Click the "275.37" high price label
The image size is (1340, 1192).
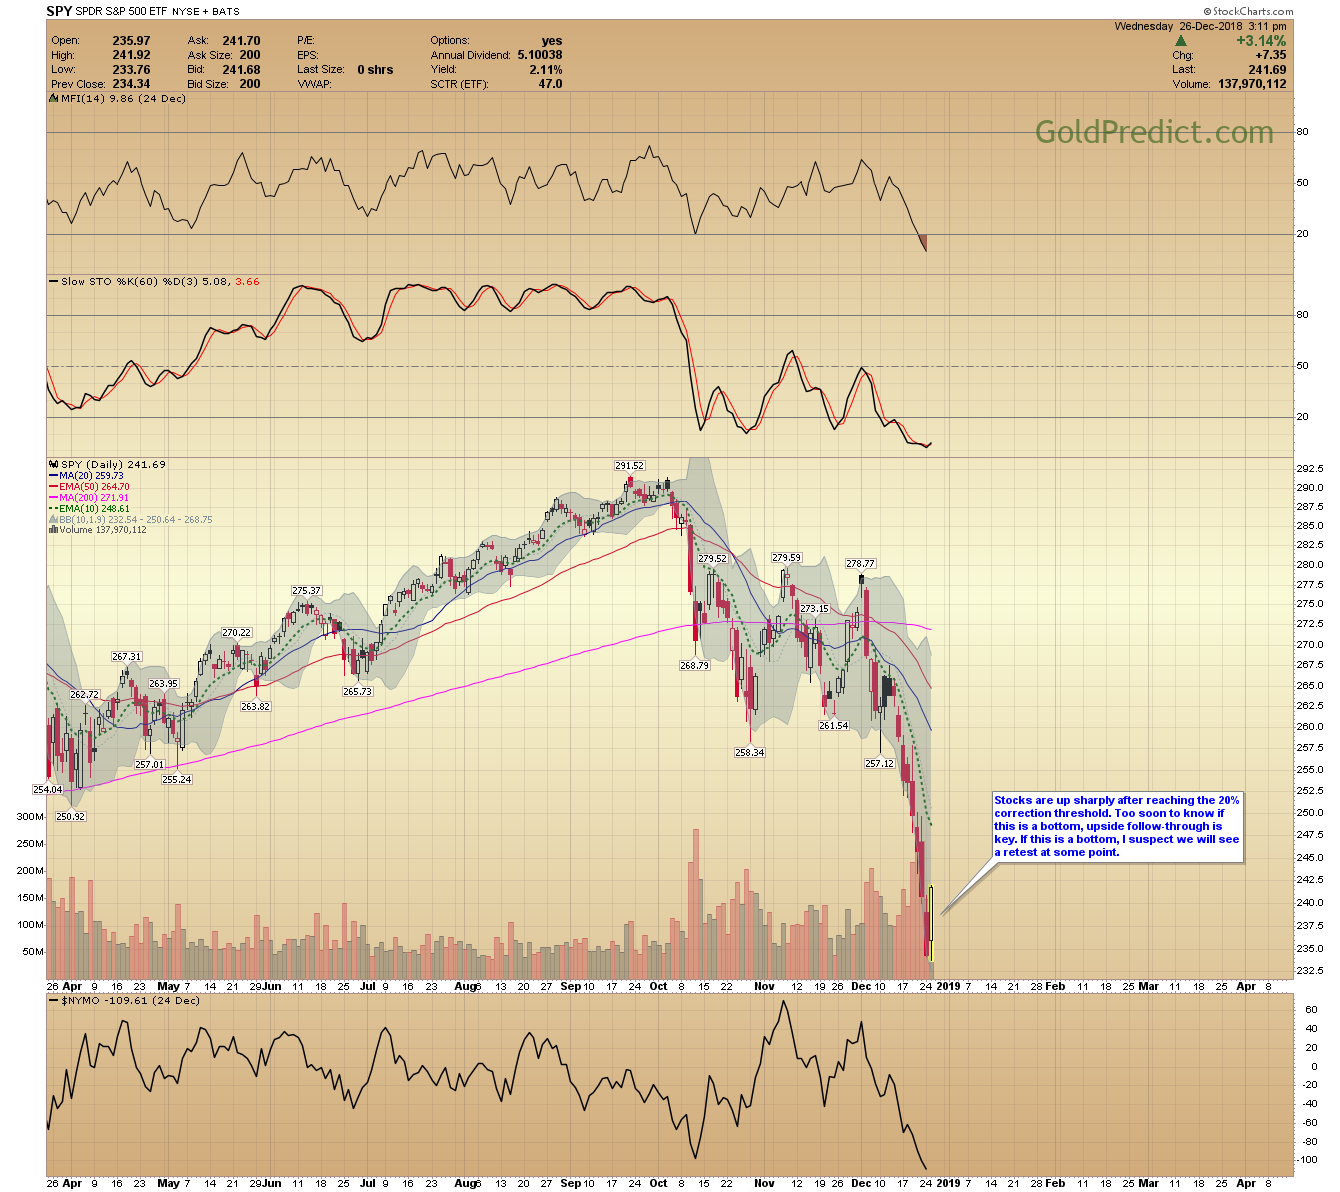307,591
